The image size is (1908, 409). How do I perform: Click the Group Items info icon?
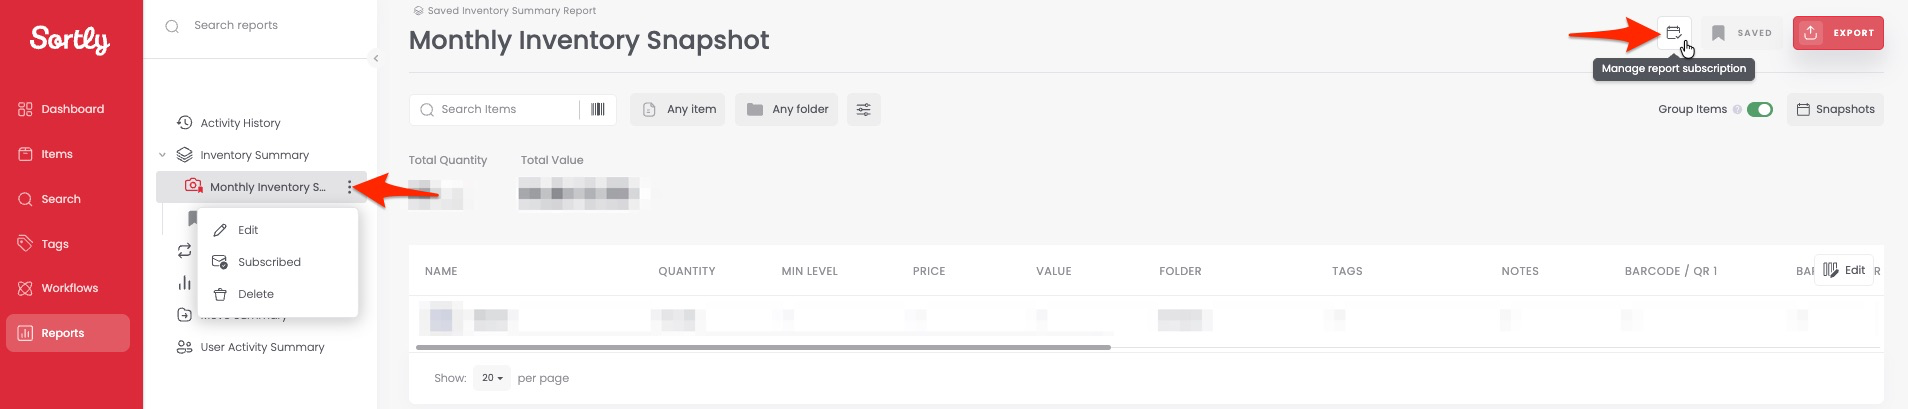tap(1737, 110)
